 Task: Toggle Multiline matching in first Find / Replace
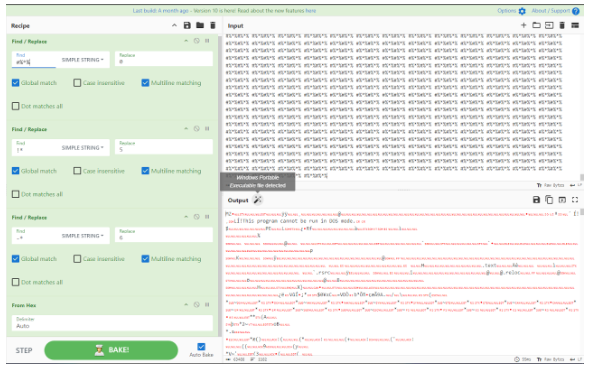[145, 83]
